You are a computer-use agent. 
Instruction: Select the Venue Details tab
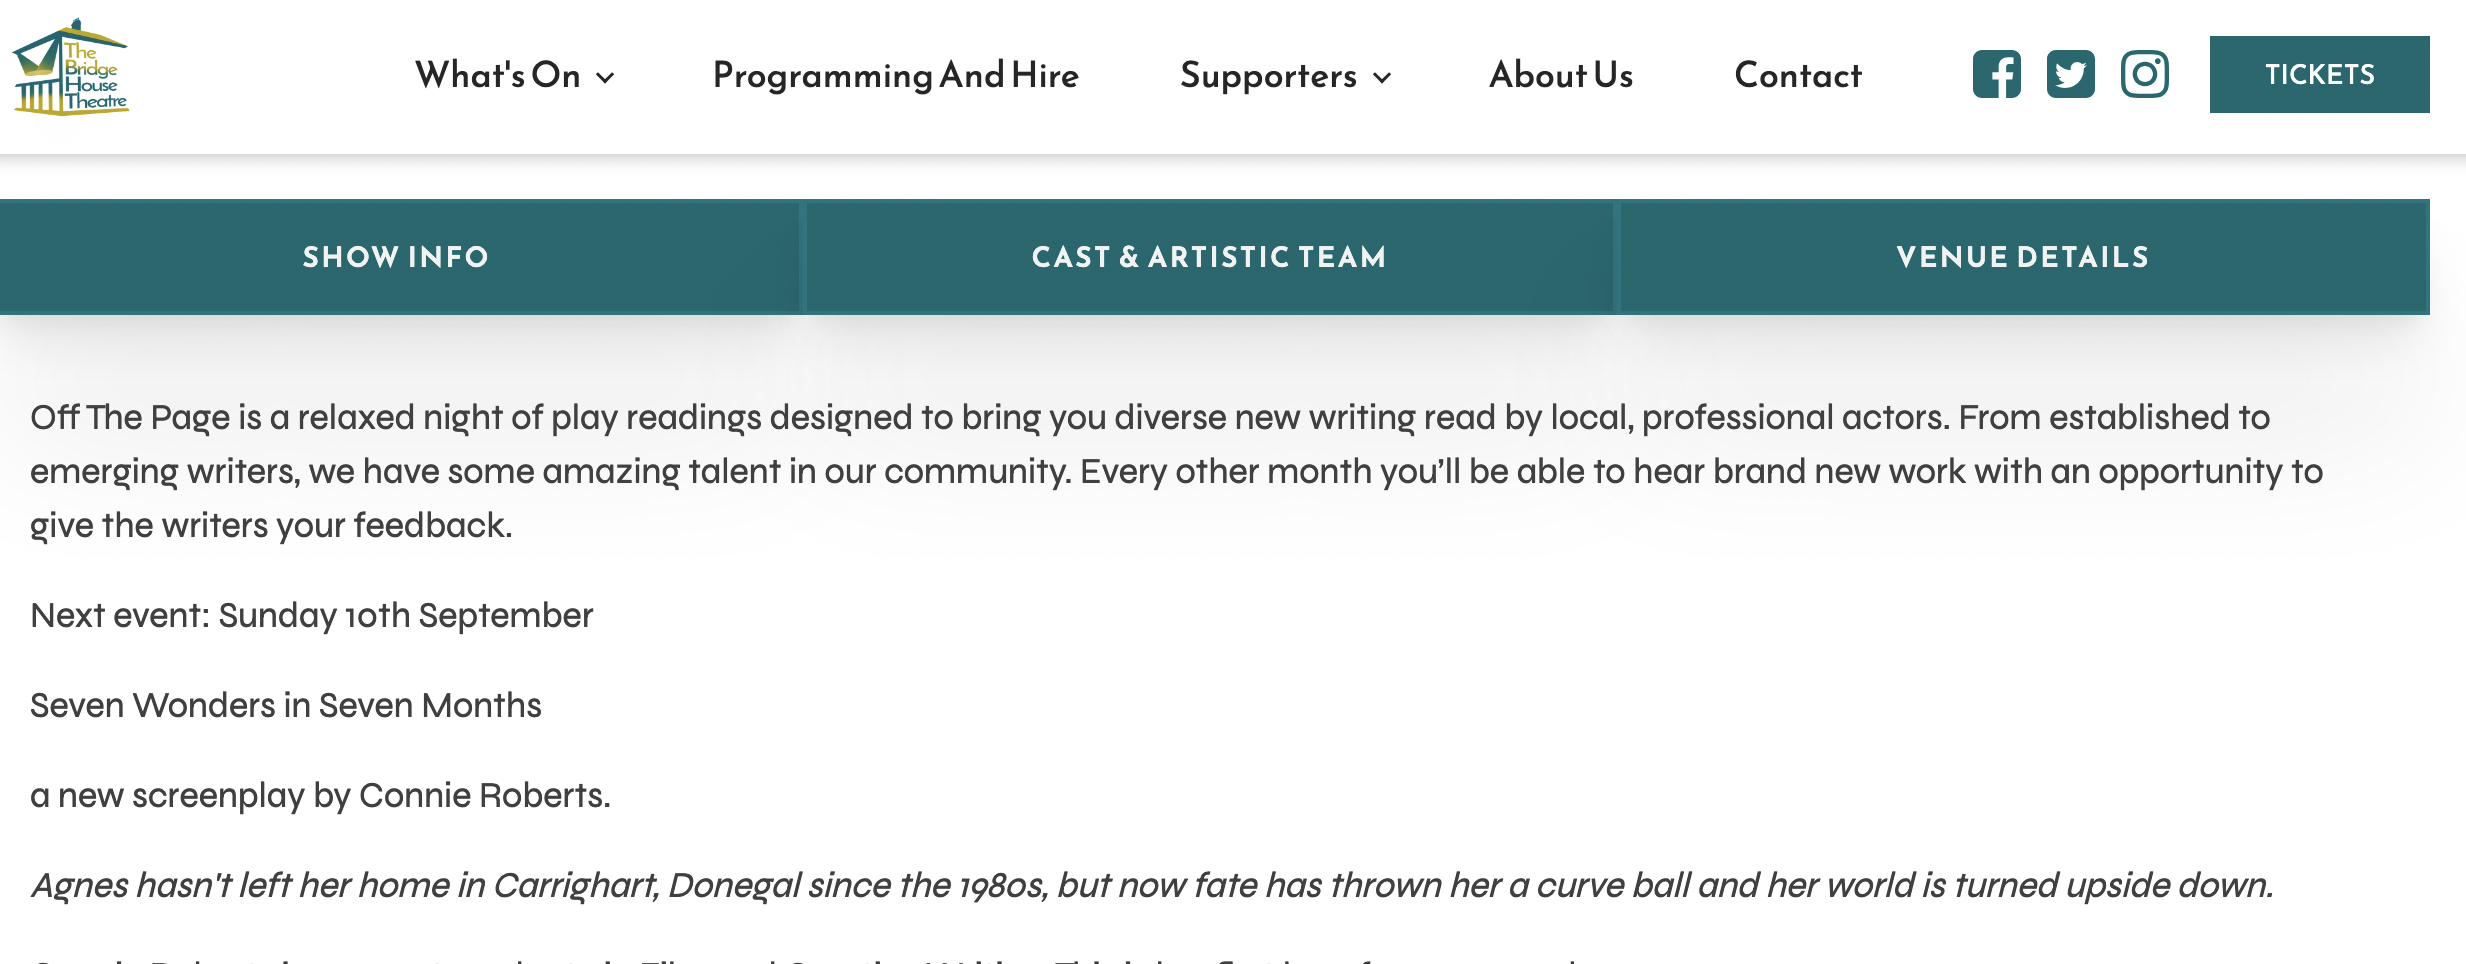[2022, 257]
